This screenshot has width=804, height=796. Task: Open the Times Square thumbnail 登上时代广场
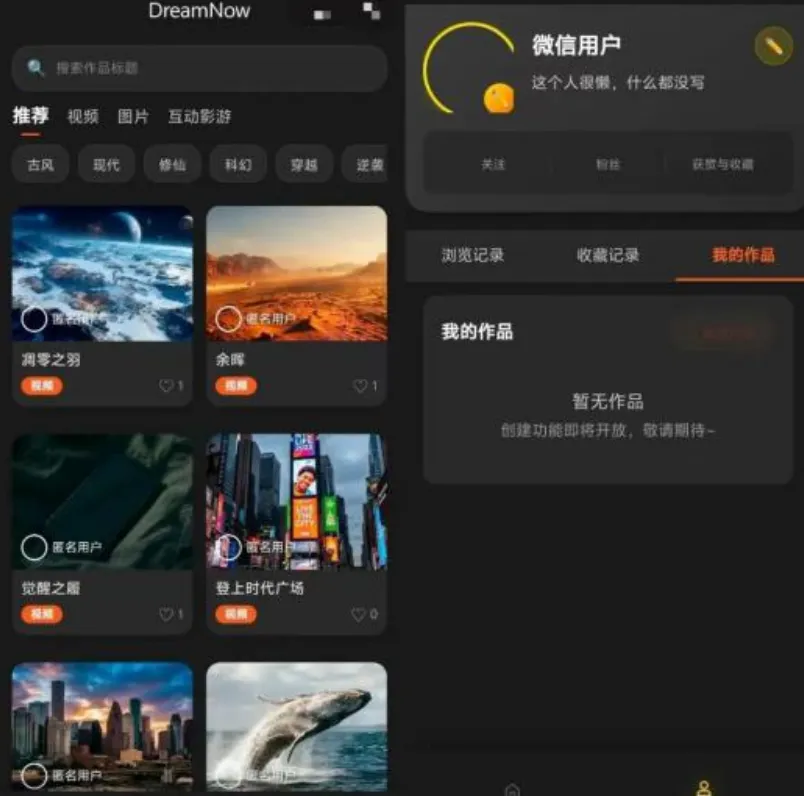tap(296, 501)
